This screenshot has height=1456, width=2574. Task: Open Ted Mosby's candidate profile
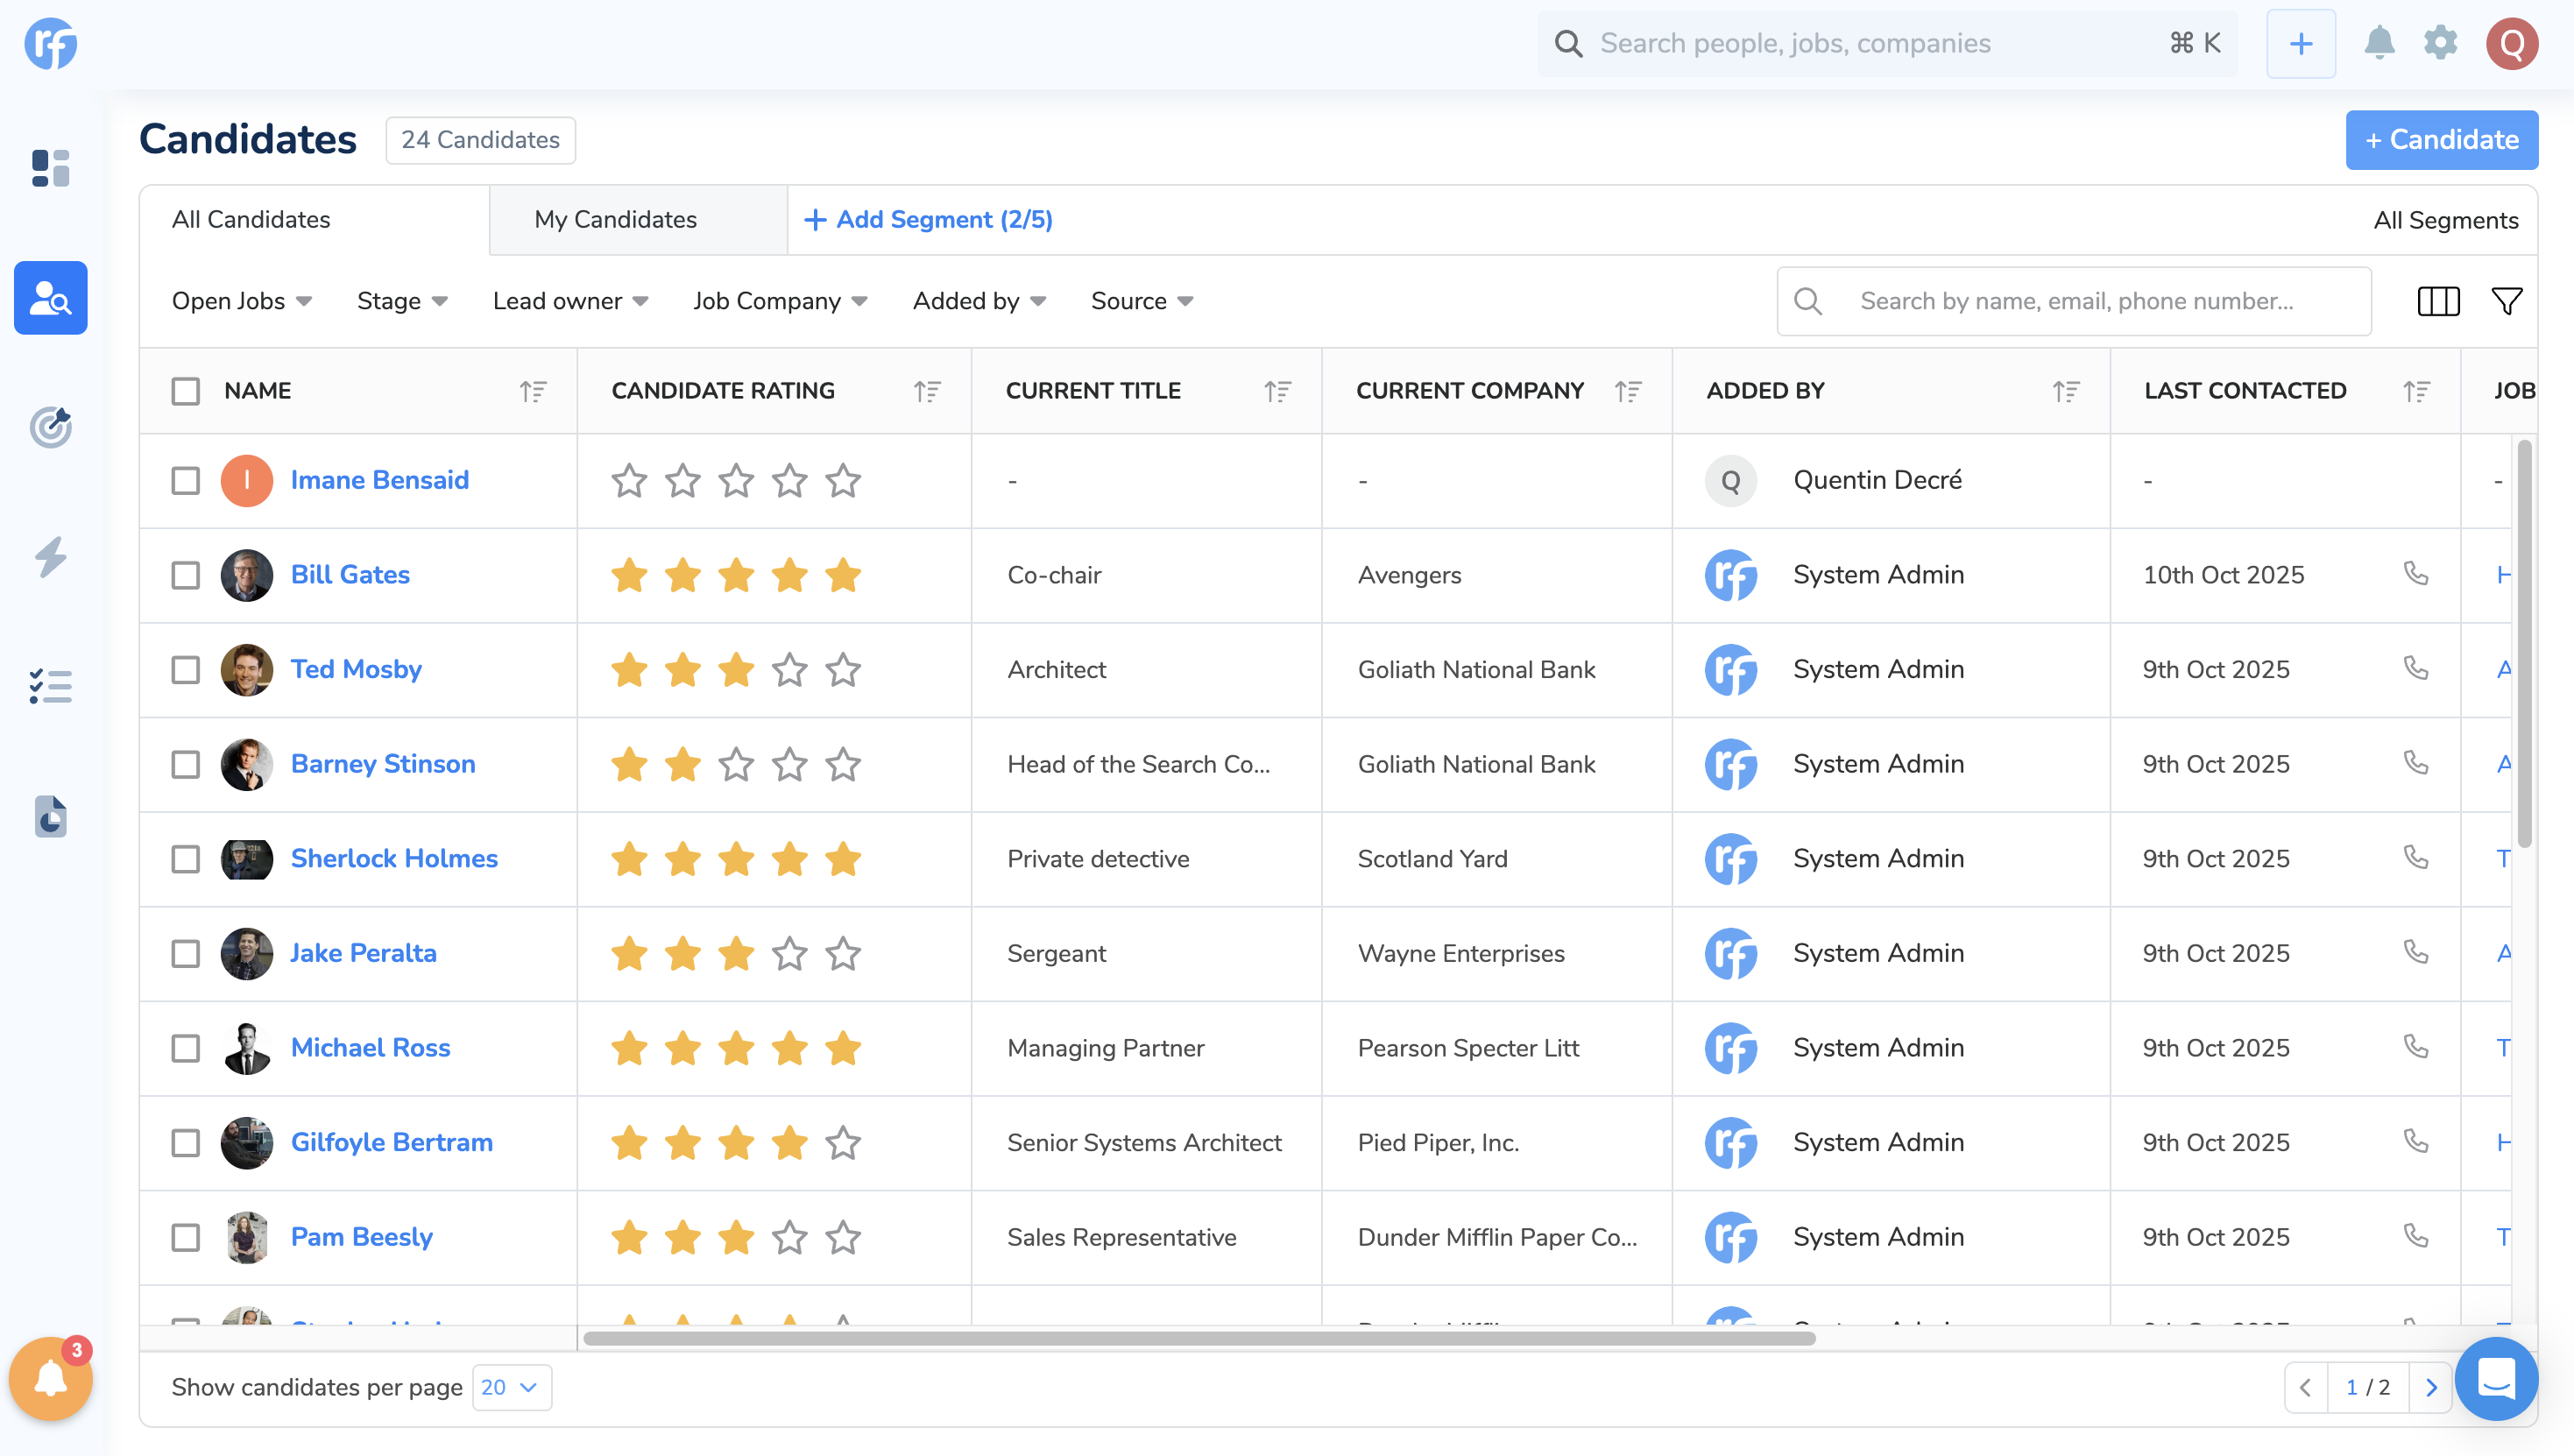pos(357,670)
